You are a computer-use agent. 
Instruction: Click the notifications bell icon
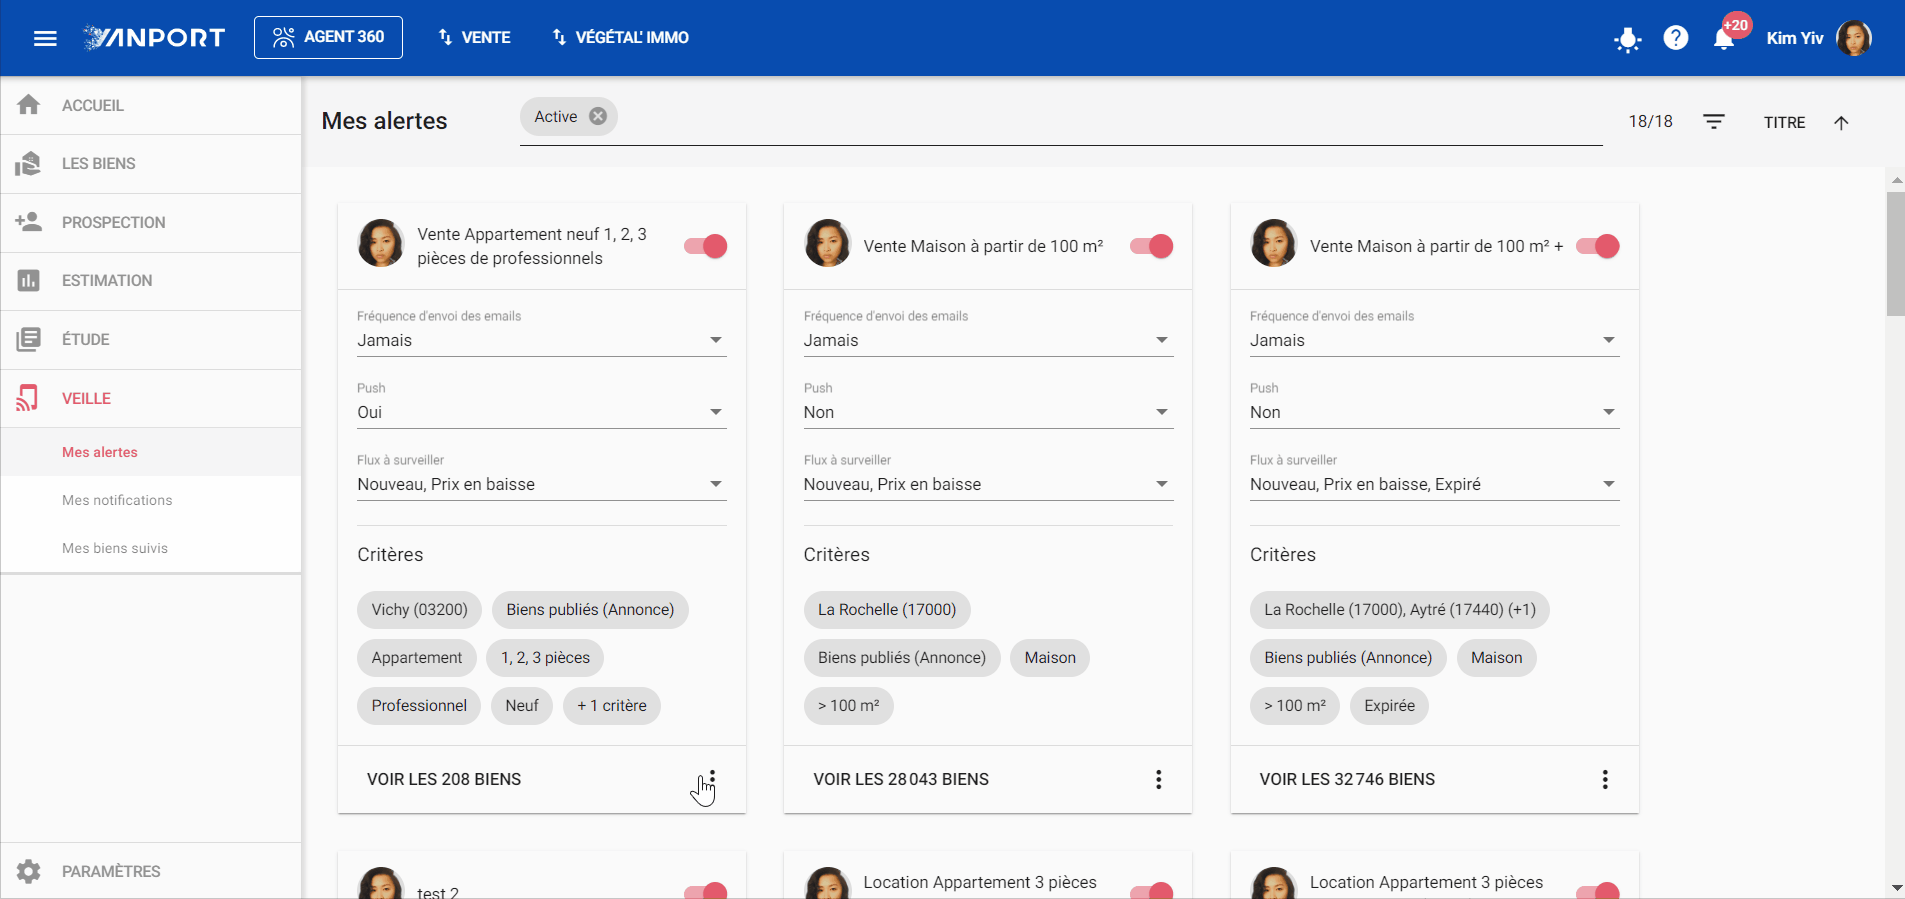pos(1723,39)
